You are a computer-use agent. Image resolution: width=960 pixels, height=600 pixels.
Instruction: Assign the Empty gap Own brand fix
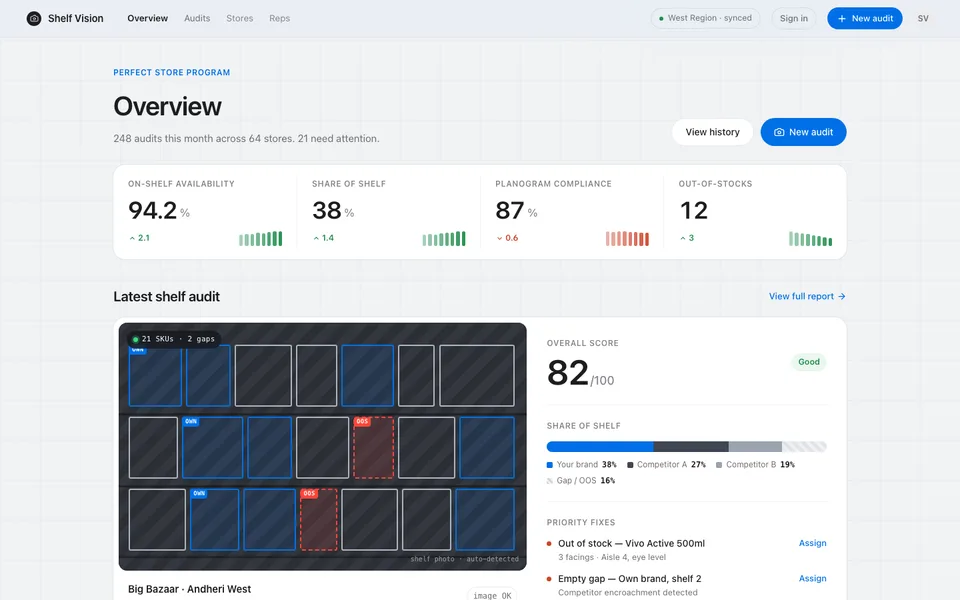pyautogui.click(x=812, y=579)
